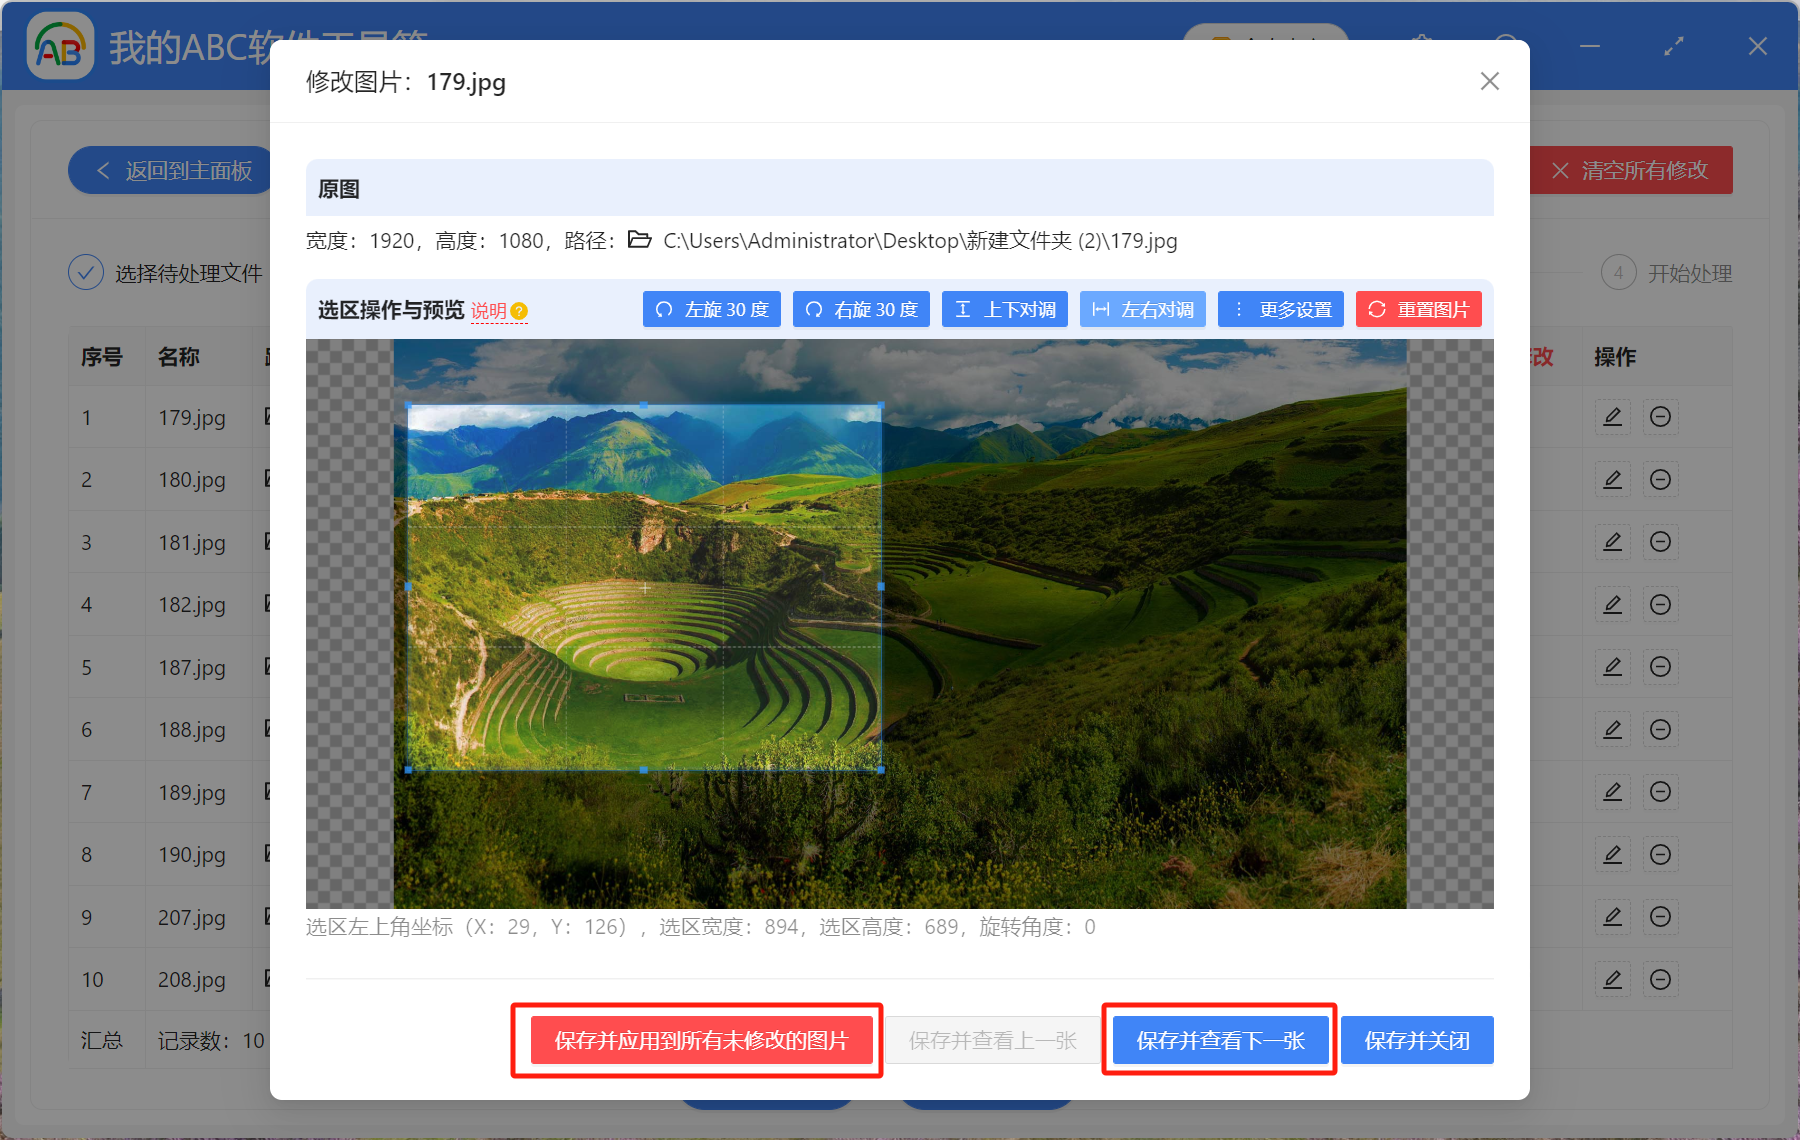The width and height of the screenshot is (1800, 1140).
Task: Reset image with 重置图片 button
Action: (1419, 310)
